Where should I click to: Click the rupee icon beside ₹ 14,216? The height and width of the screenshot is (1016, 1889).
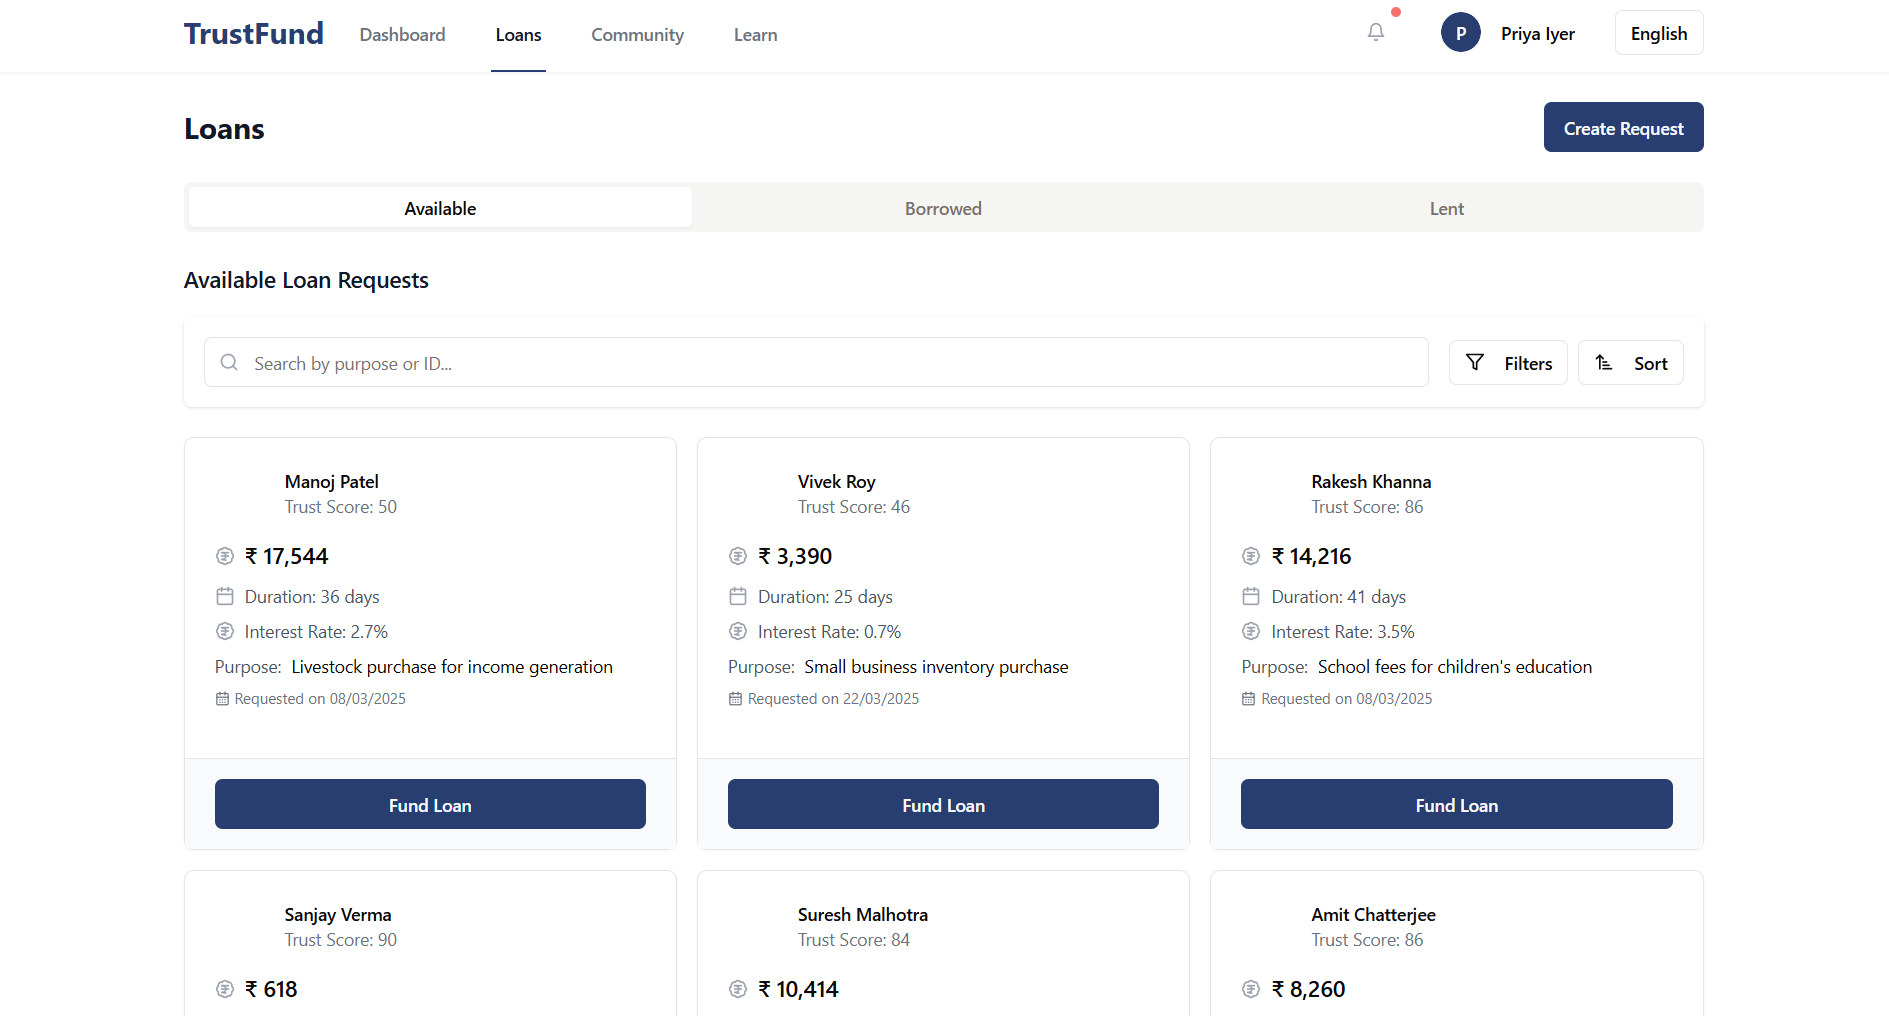[1251, 556]
